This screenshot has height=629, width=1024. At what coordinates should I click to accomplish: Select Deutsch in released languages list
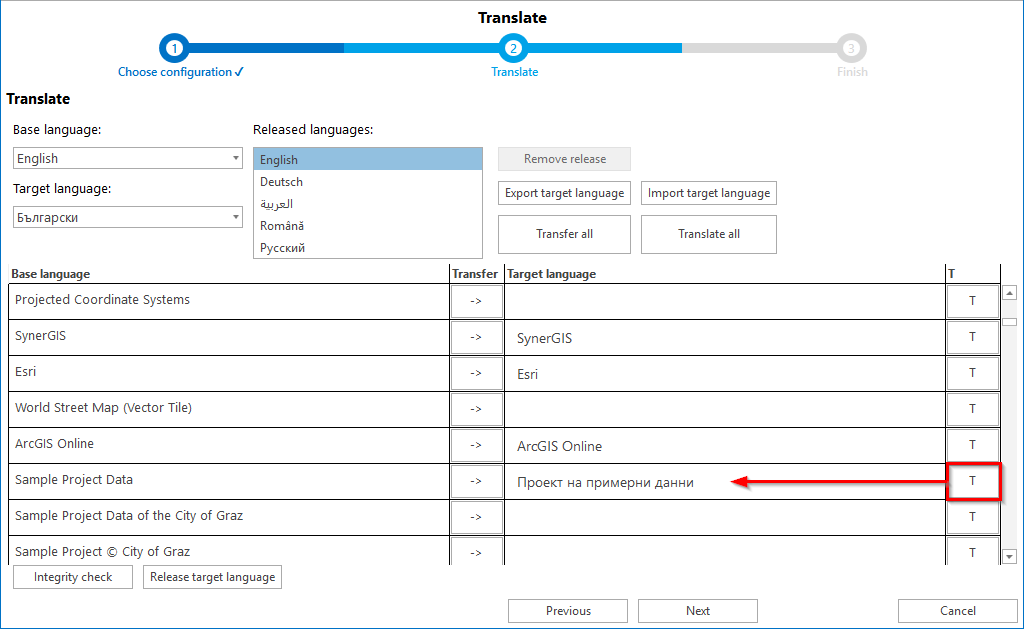[281, 182]
